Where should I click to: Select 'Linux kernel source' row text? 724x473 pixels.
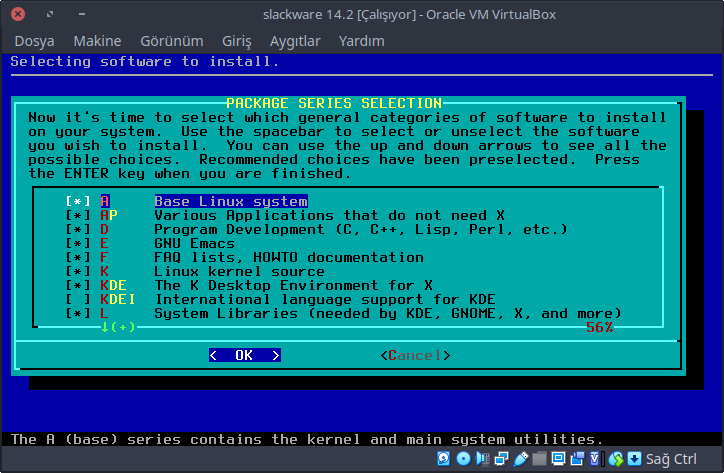click(x=239, y=272)
